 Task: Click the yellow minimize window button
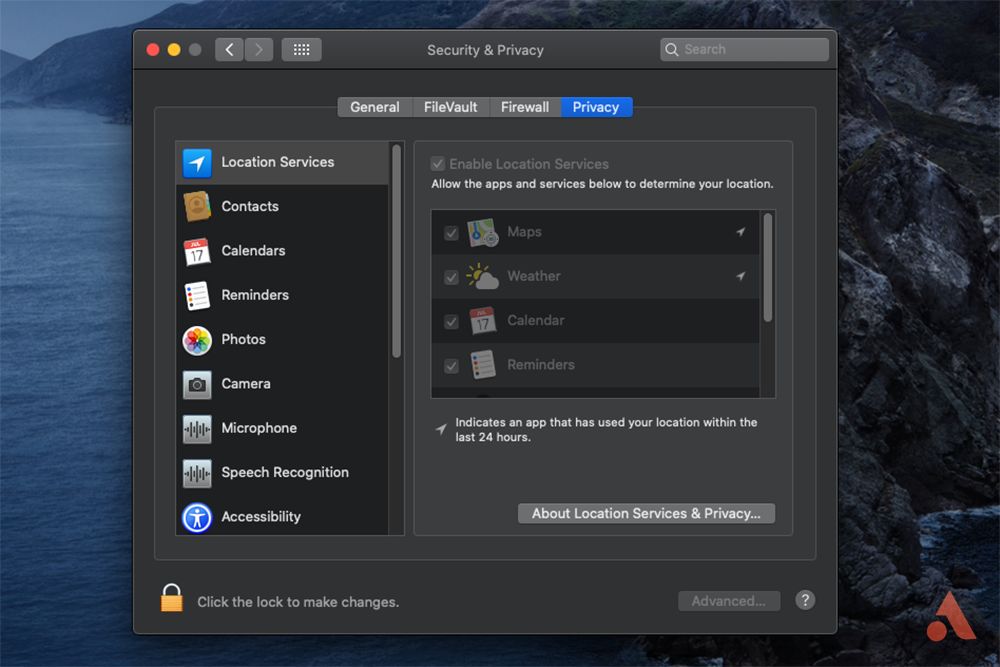[x=174, y=50]
